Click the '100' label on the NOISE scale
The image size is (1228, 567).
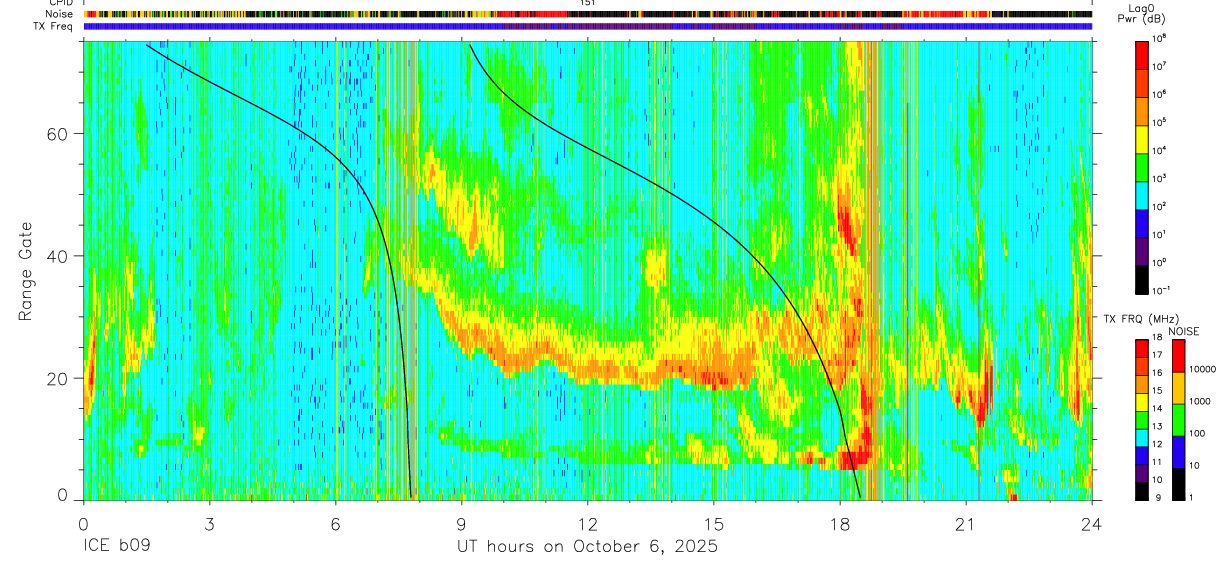[1199, 435]
